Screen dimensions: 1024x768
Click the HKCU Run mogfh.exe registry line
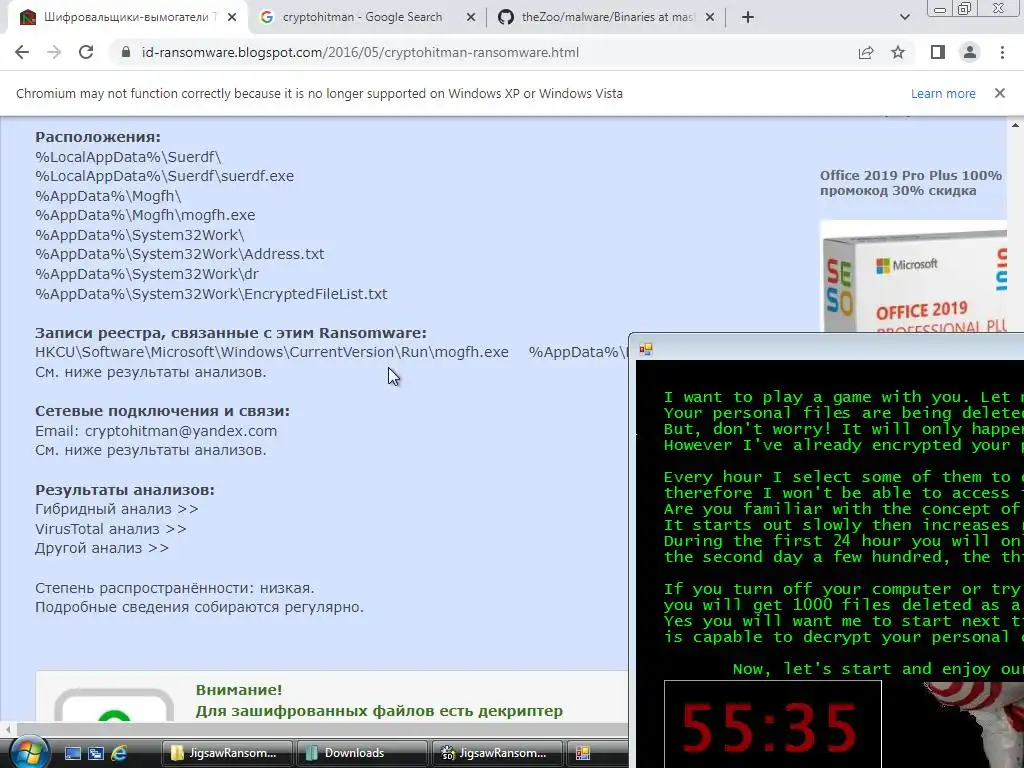tap(272, 352)
